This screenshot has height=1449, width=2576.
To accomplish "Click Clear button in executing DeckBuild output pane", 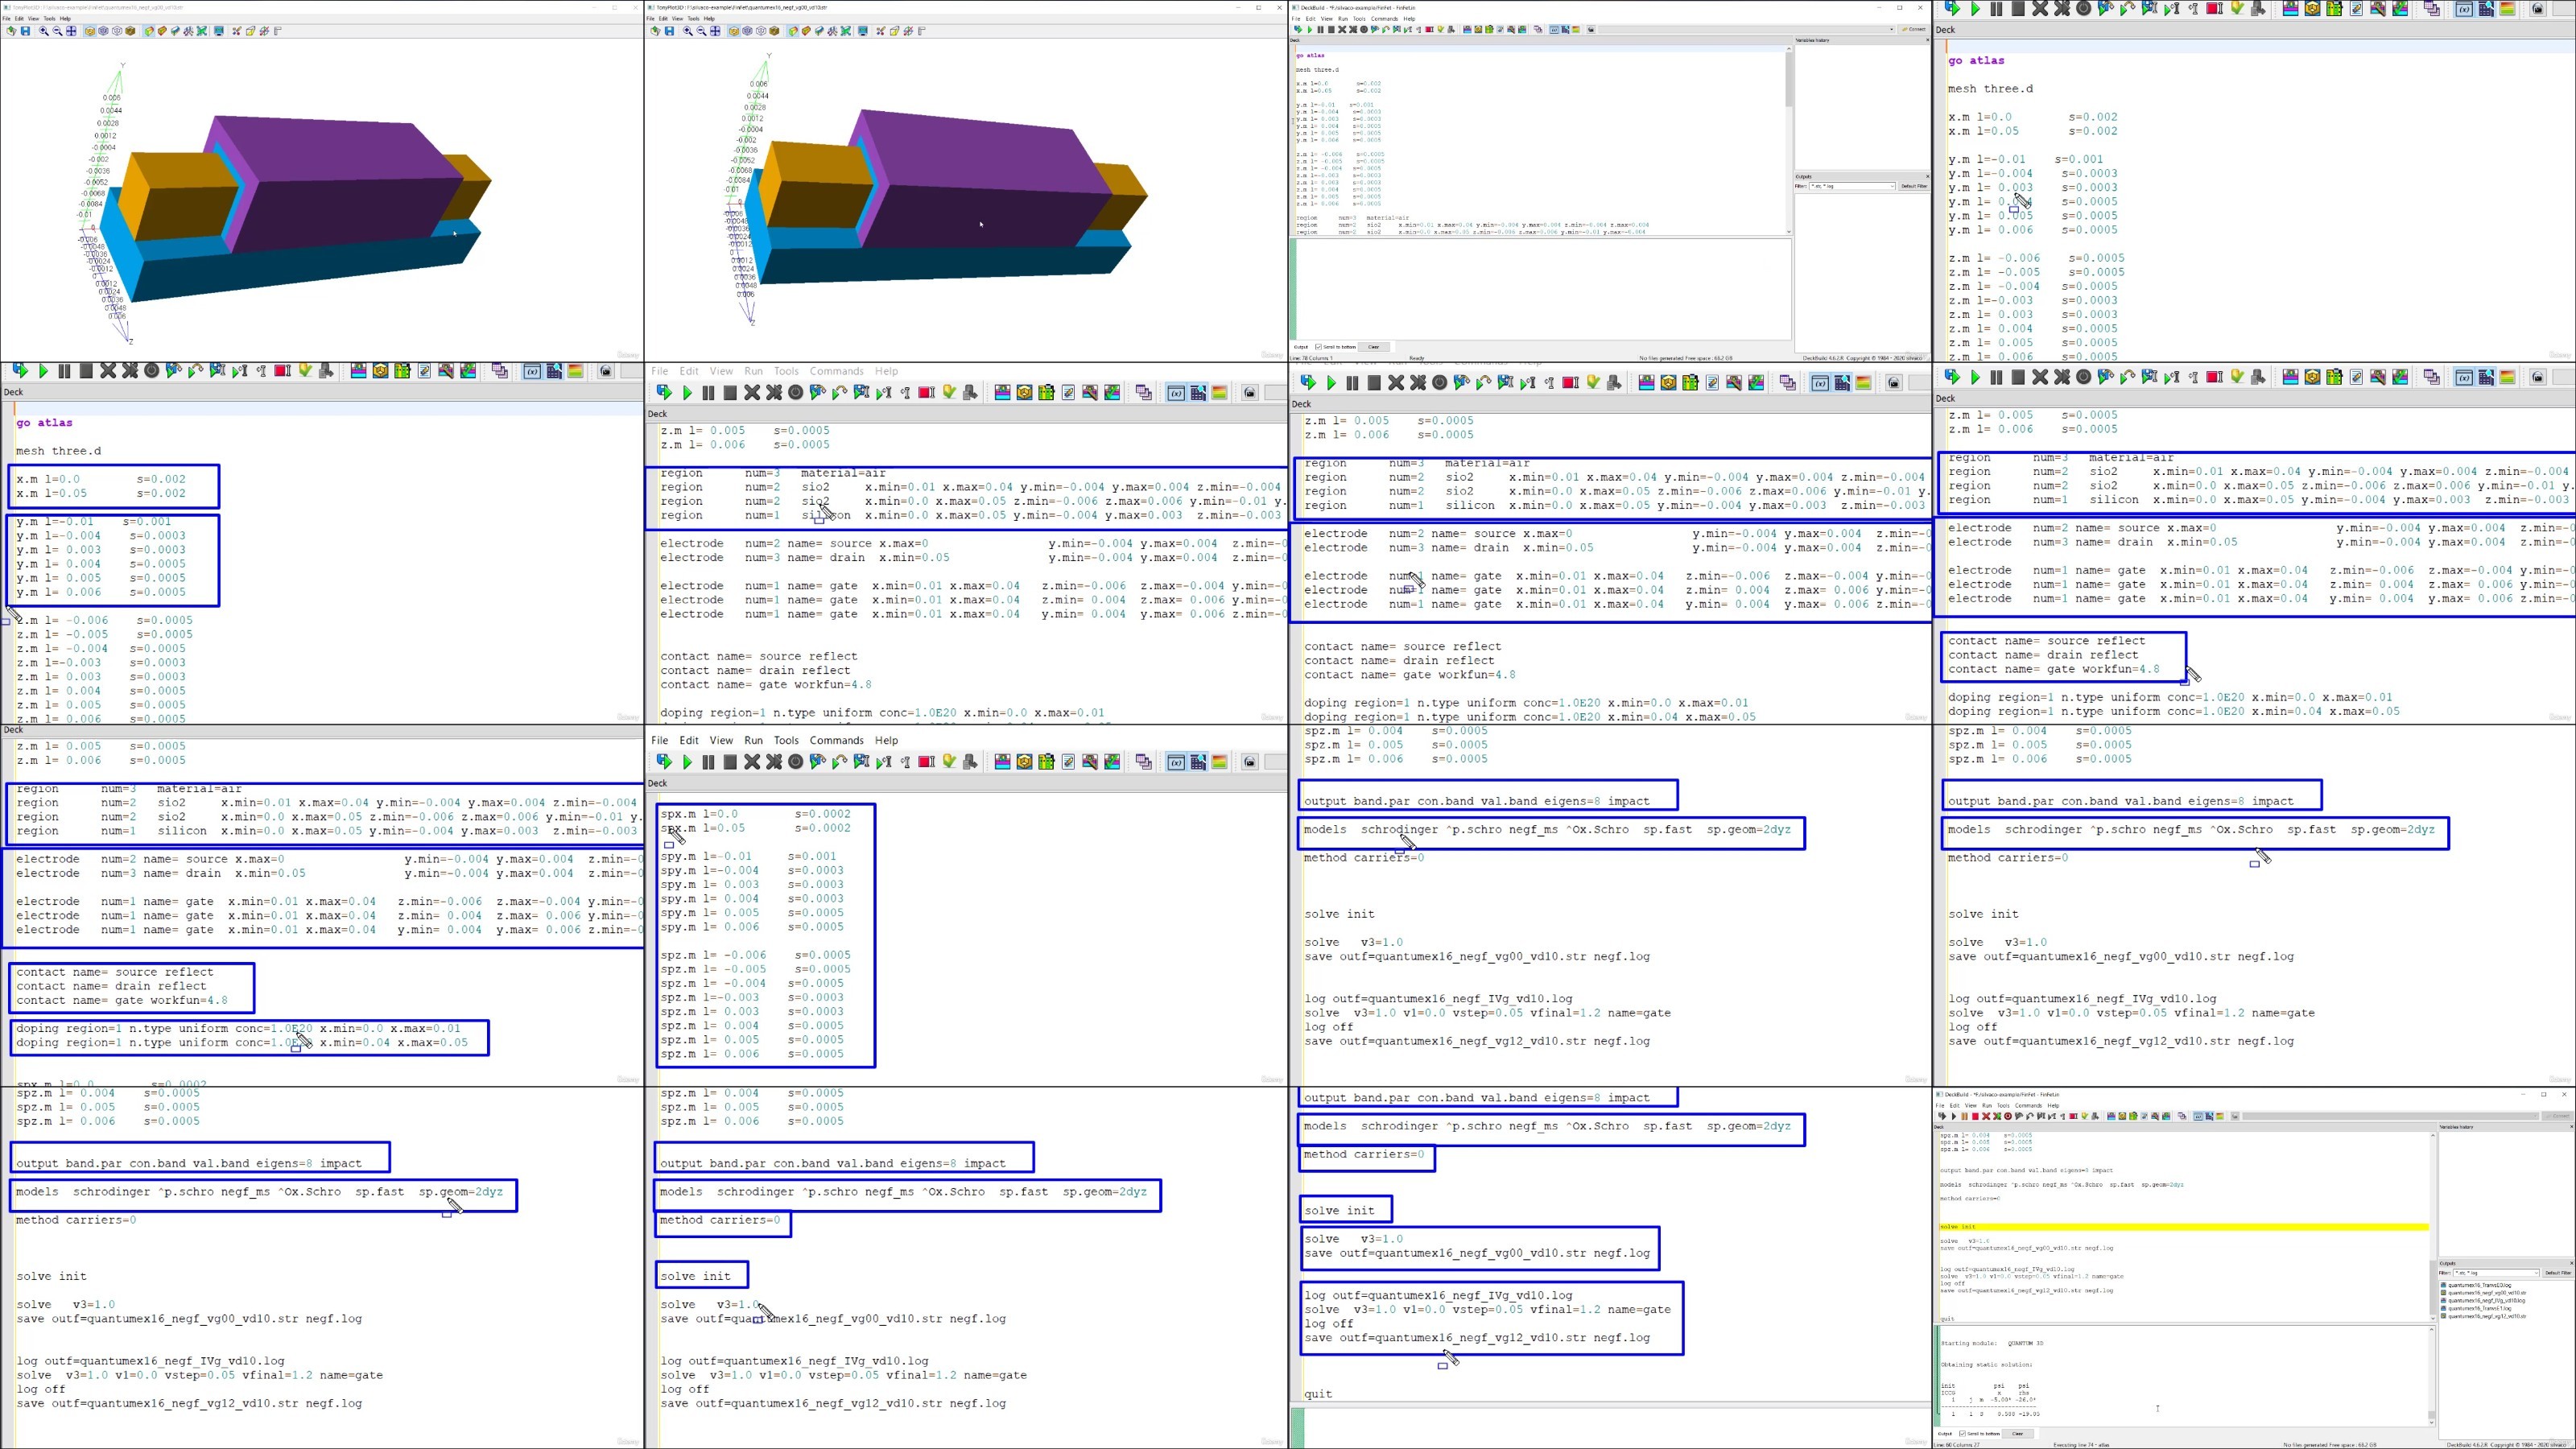I will click(2018, 1434).
